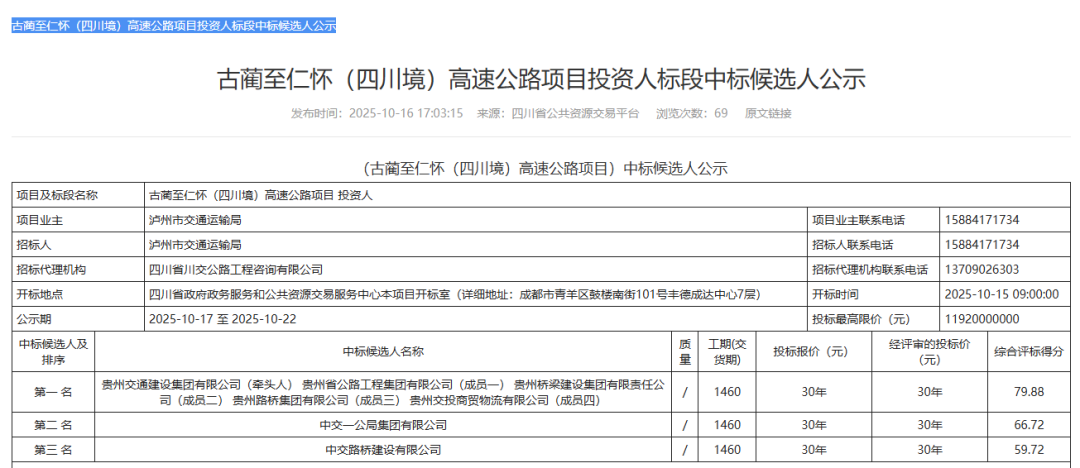Click 投标报价 30年 in 第一名 row
The width and height of the screenshot is (1080, 468).
(x=814, y=392)
